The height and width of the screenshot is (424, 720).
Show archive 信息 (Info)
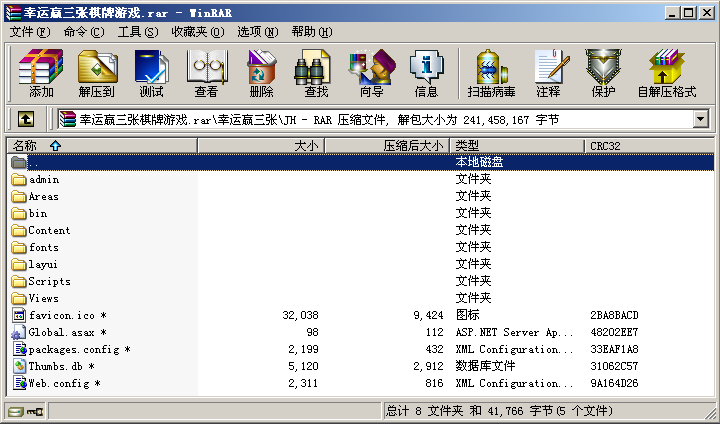click(x=426, y=74)
